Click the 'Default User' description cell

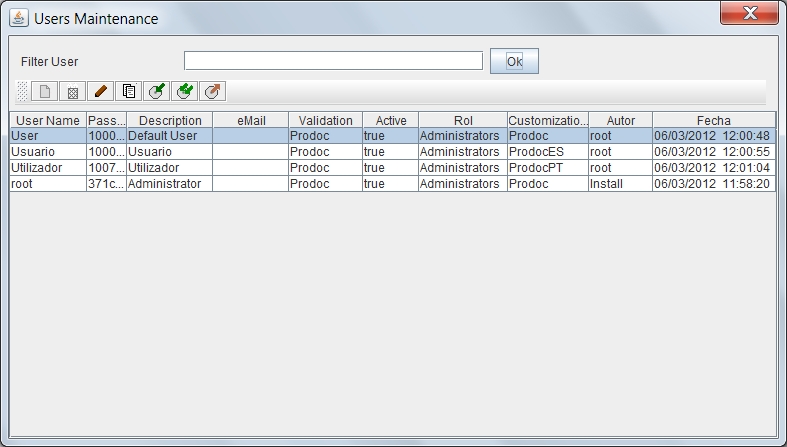(170, 136)
